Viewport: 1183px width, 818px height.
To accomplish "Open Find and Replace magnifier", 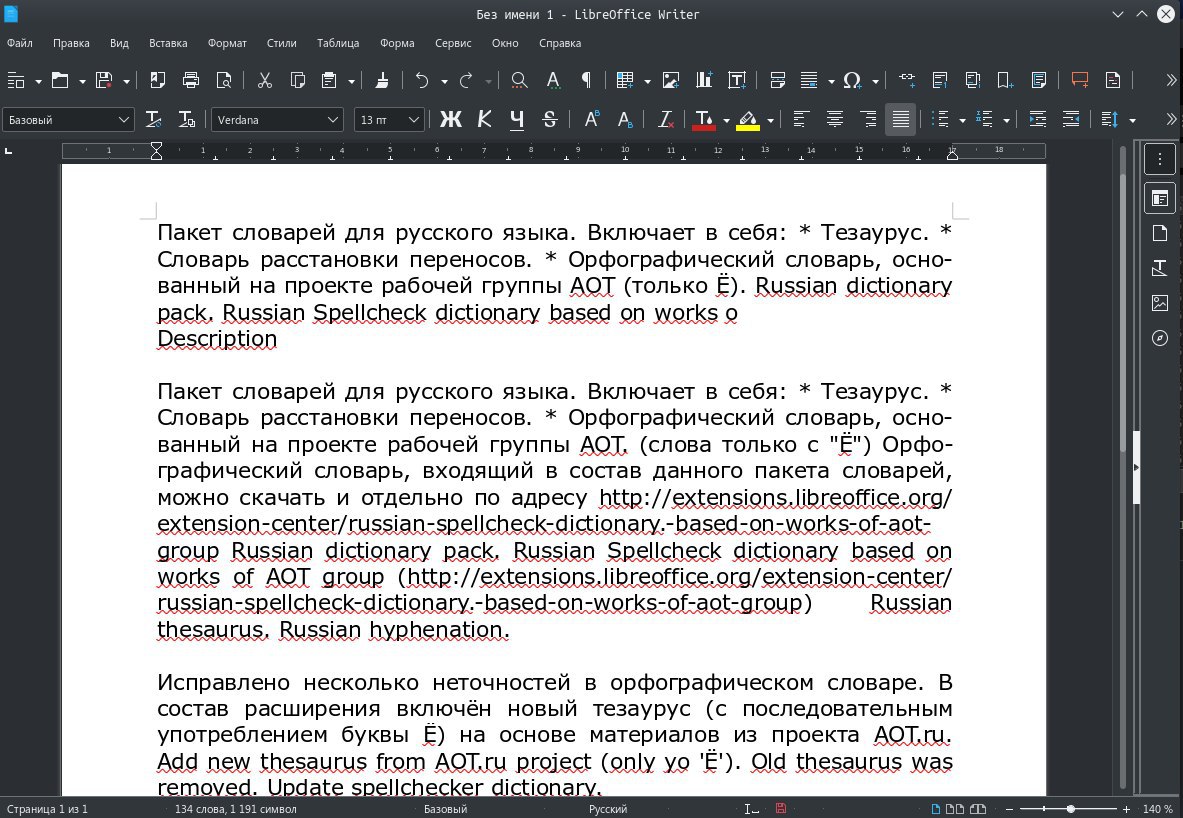I will pos(518,80).
